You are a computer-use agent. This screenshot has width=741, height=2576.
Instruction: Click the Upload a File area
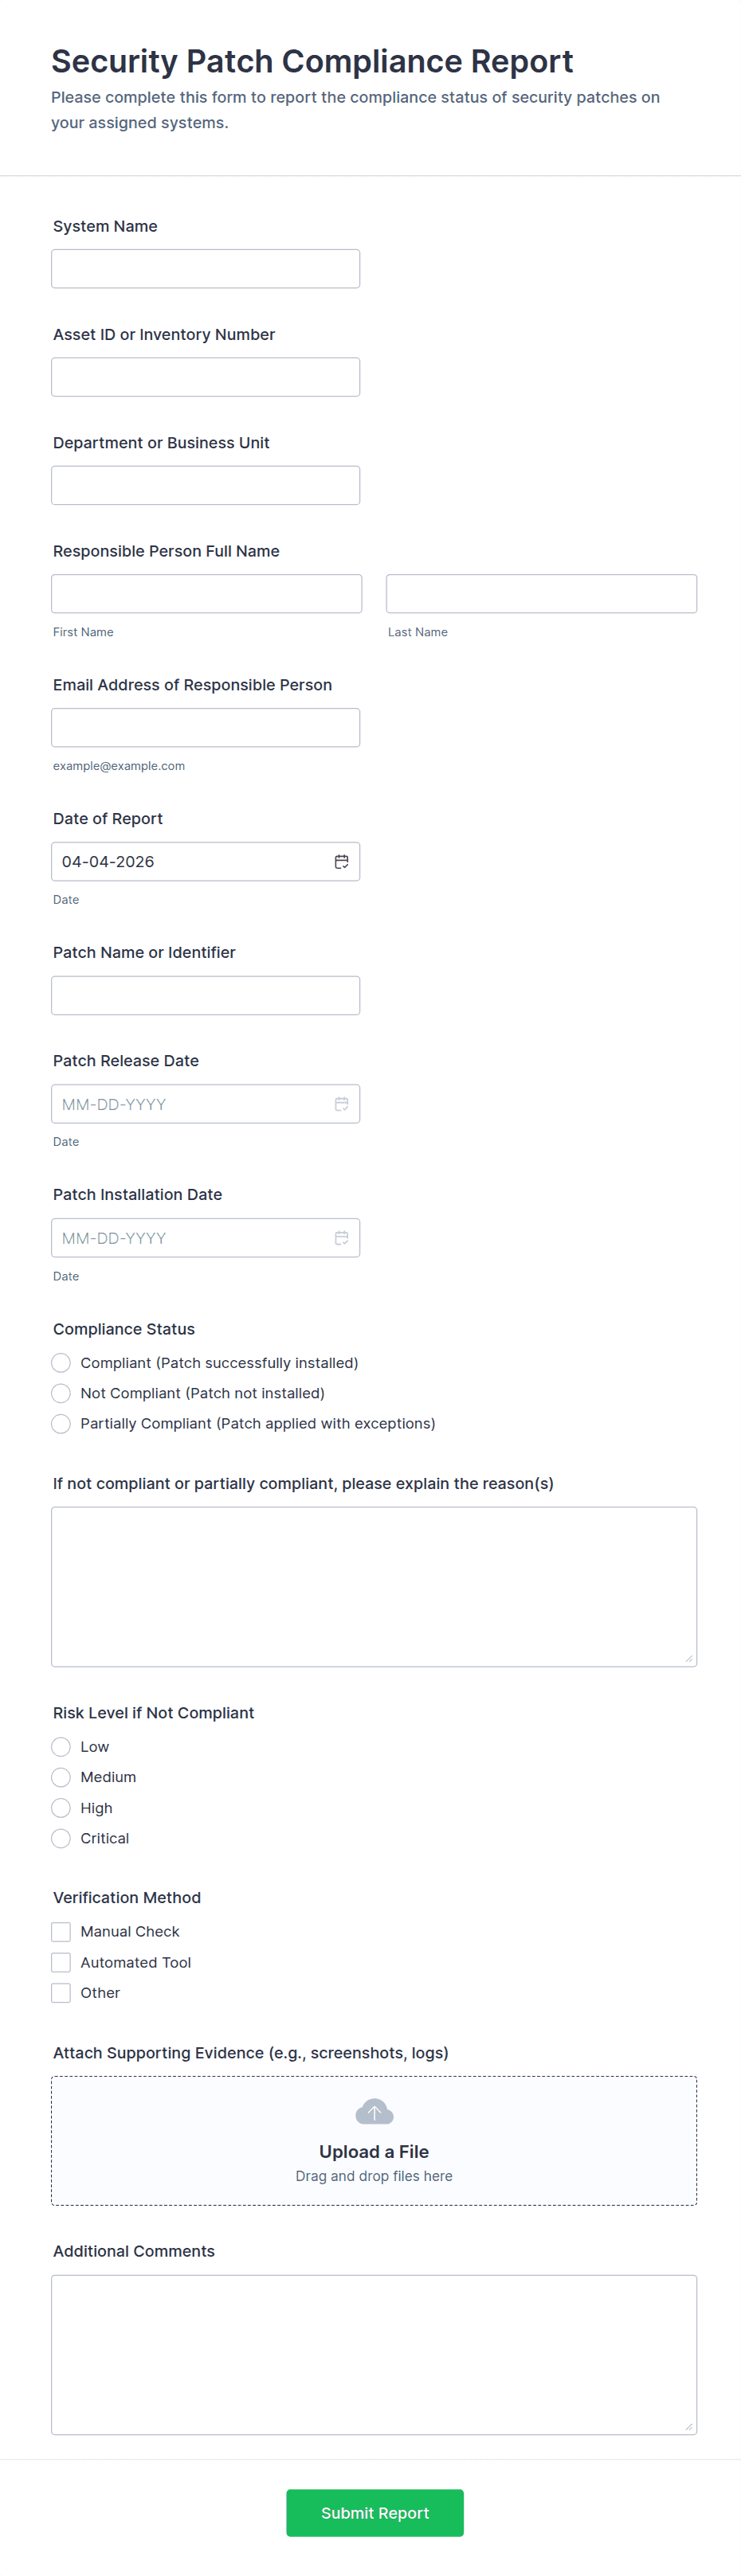pos(374,2152)
